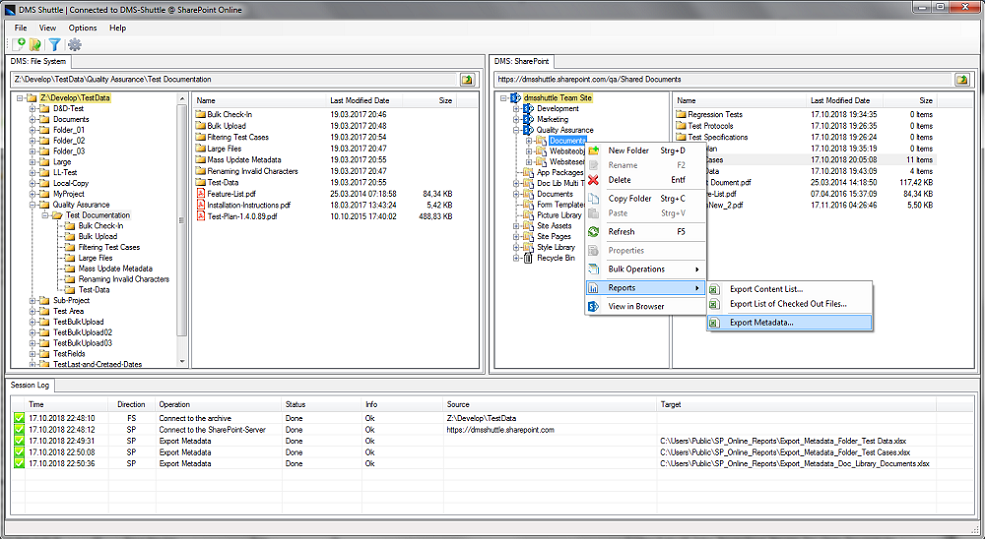Image resolution: width=985 pixels, height=539 pixels.
Task: Click the new session toolbar icon
Action: pos(18,44)
